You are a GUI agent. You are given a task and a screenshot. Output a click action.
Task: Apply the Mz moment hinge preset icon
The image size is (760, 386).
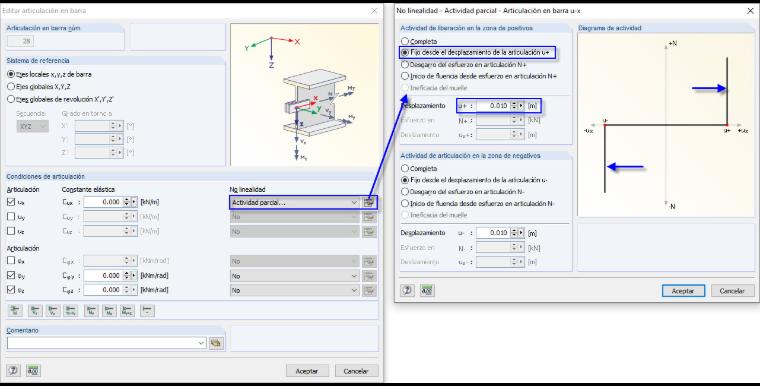[109, 310]
